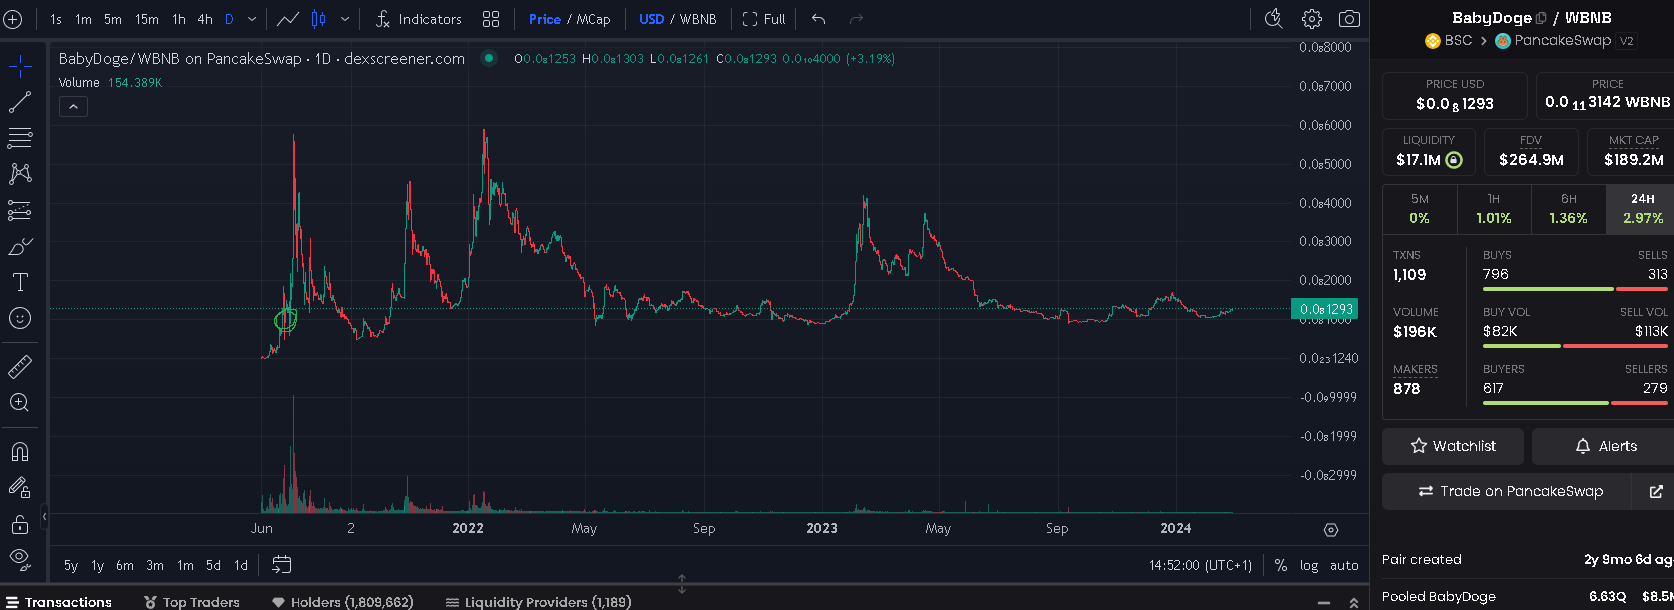This screenshot has height=610, width=1674.
Task: Hide all drawings with eye icon
Action: [x=19, y=557]
